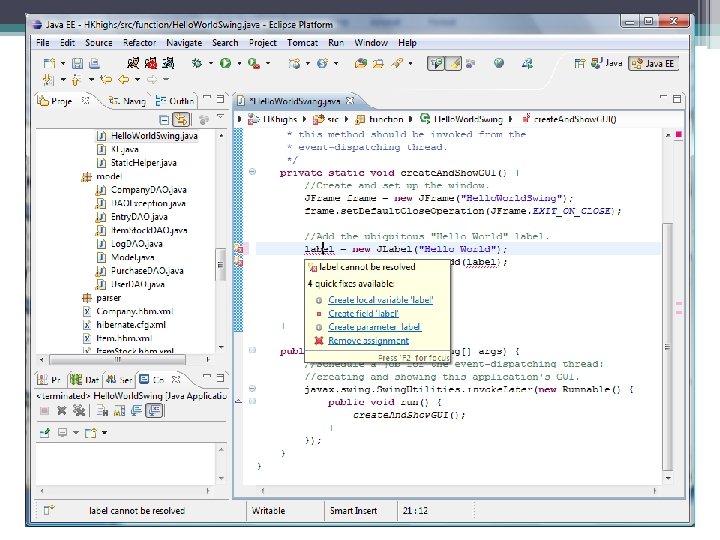
Task: Click the web browser globe toolbar icon
Action: click(499, 63)
